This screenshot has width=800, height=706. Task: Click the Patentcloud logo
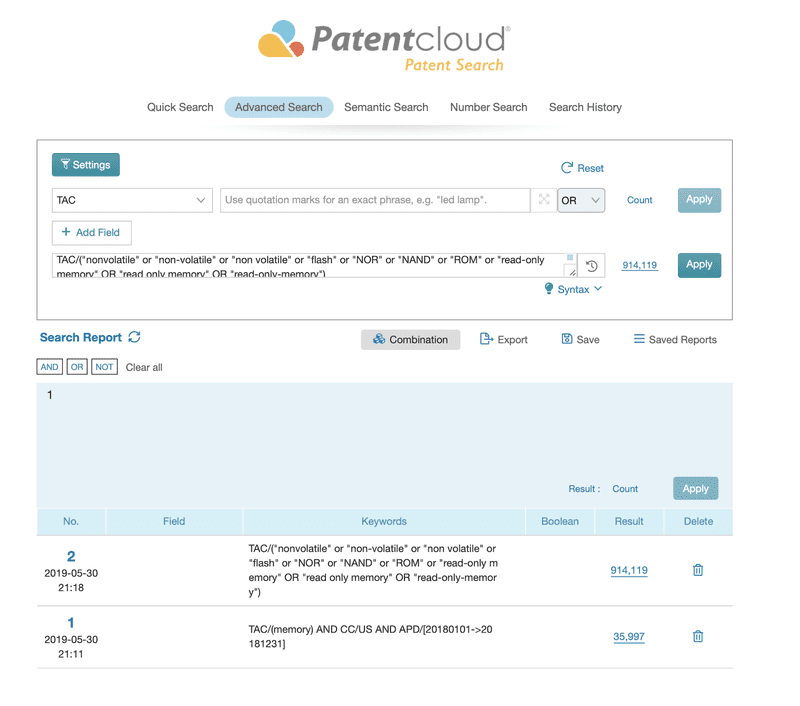tap(384, 46)
